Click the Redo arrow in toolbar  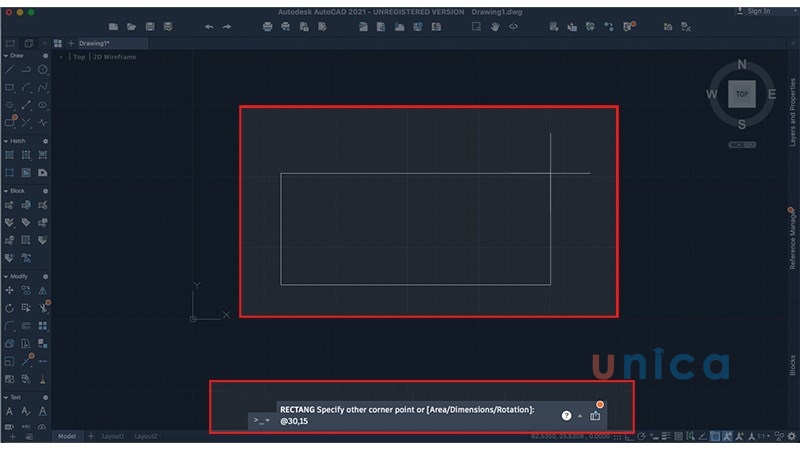coord(227,27)
